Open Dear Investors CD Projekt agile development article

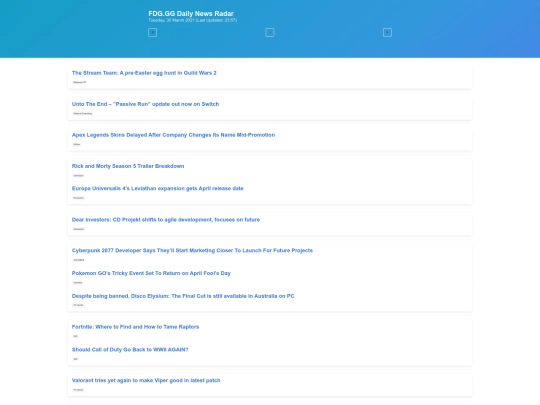(166, 220)
